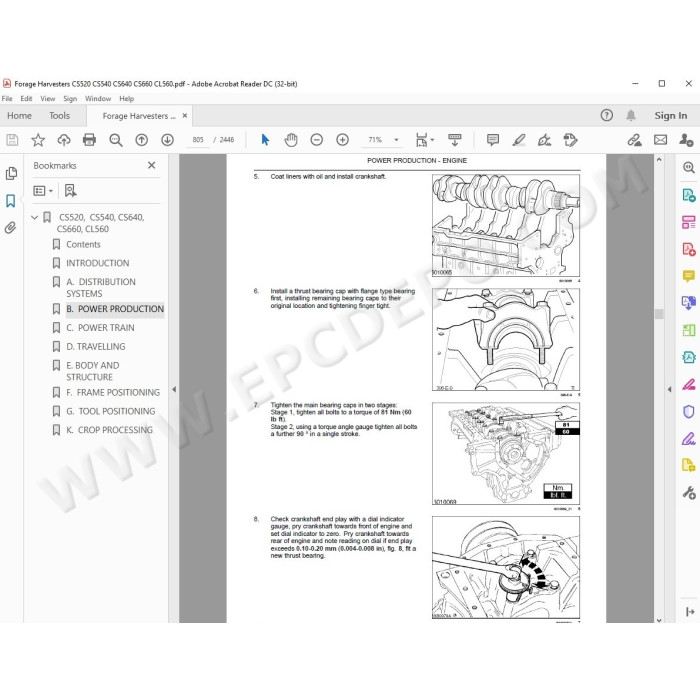Image resolution: width=700 pixels, height=700 pixels.
Task: Select the highlighter pen tool
Action: click(x=518, y=140)
